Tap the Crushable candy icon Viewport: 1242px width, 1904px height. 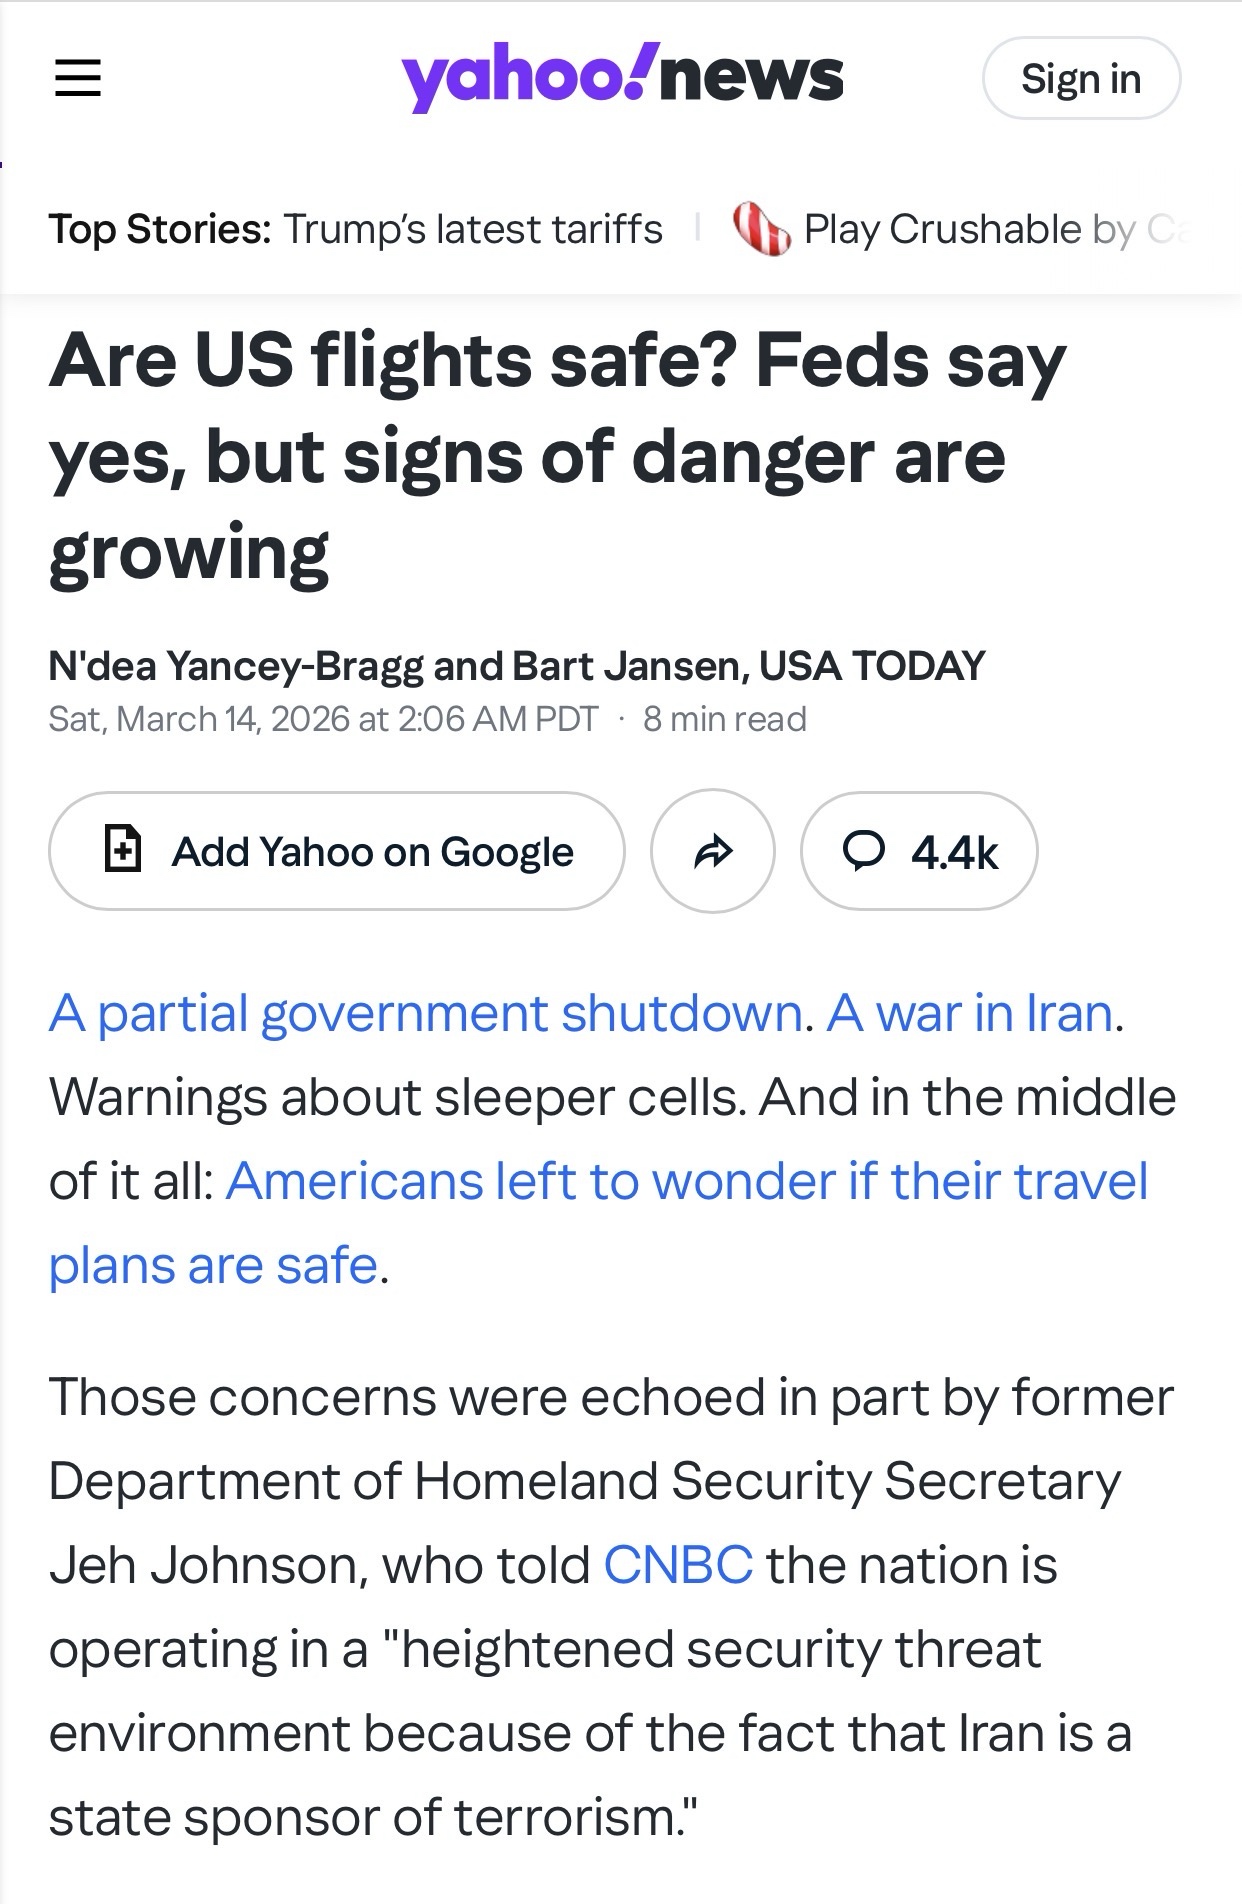(761, 229)
